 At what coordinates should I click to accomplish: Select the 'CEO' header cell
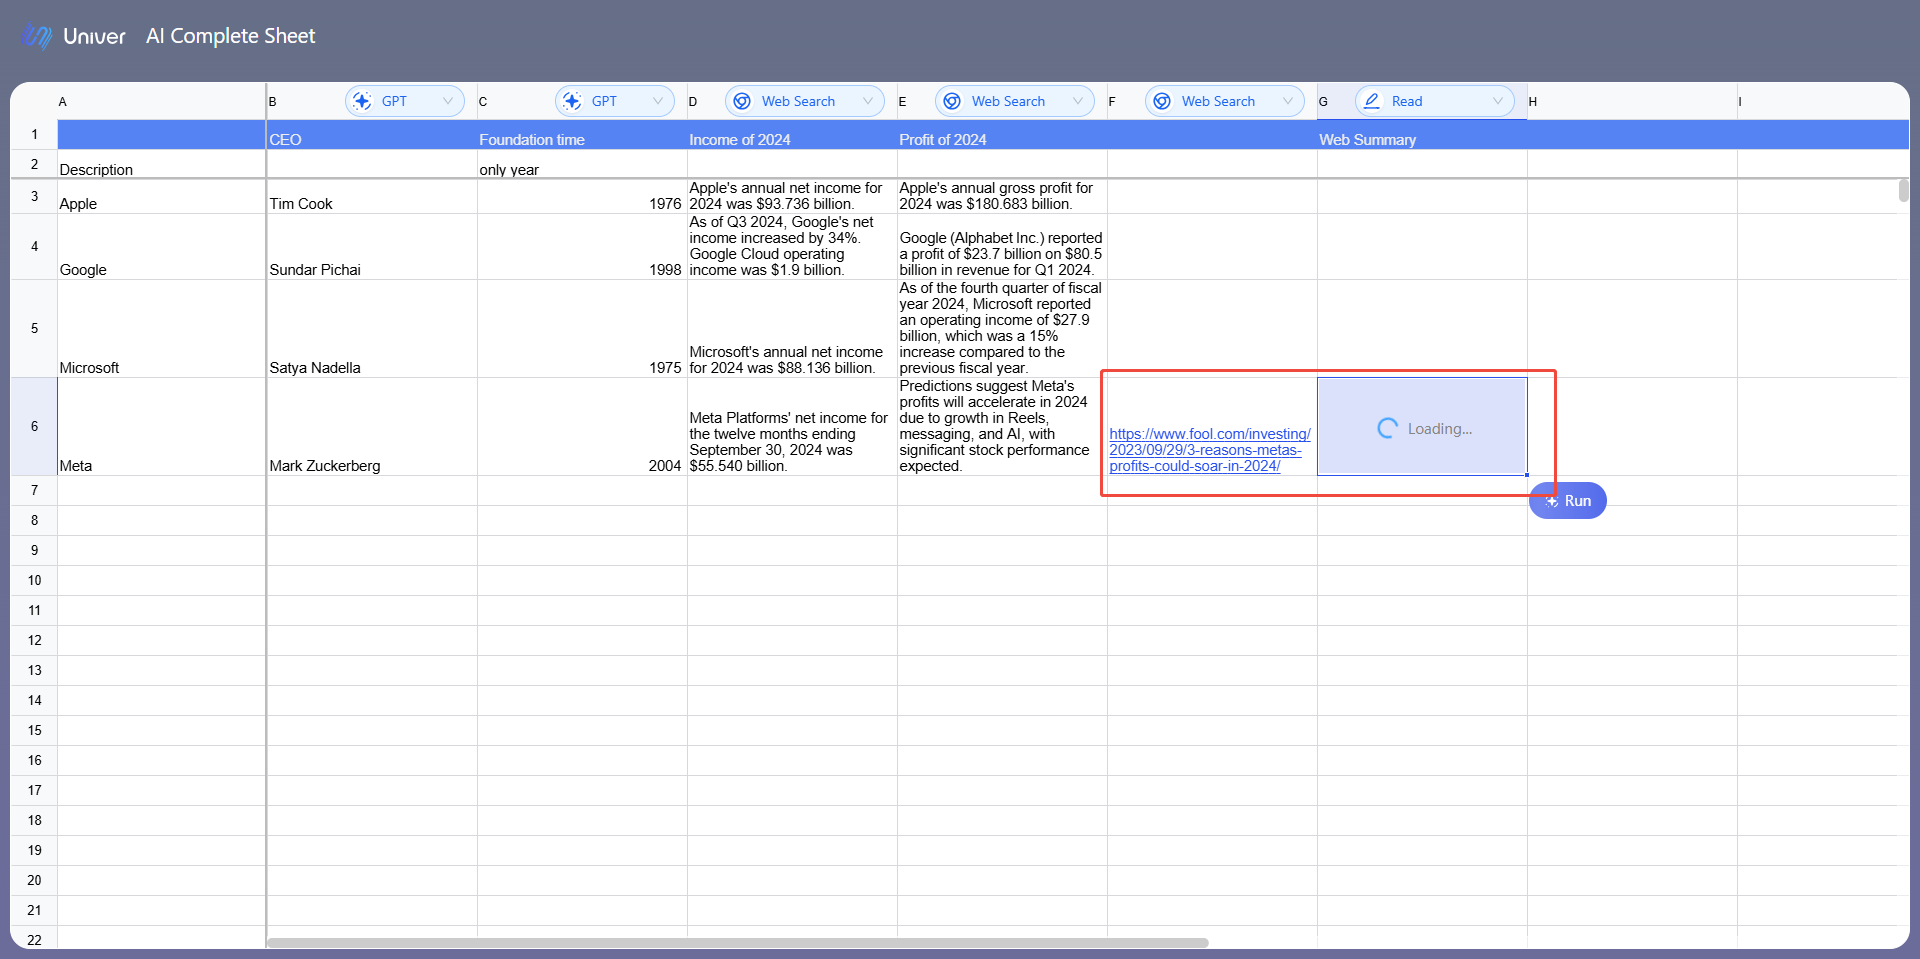(372, 135)
